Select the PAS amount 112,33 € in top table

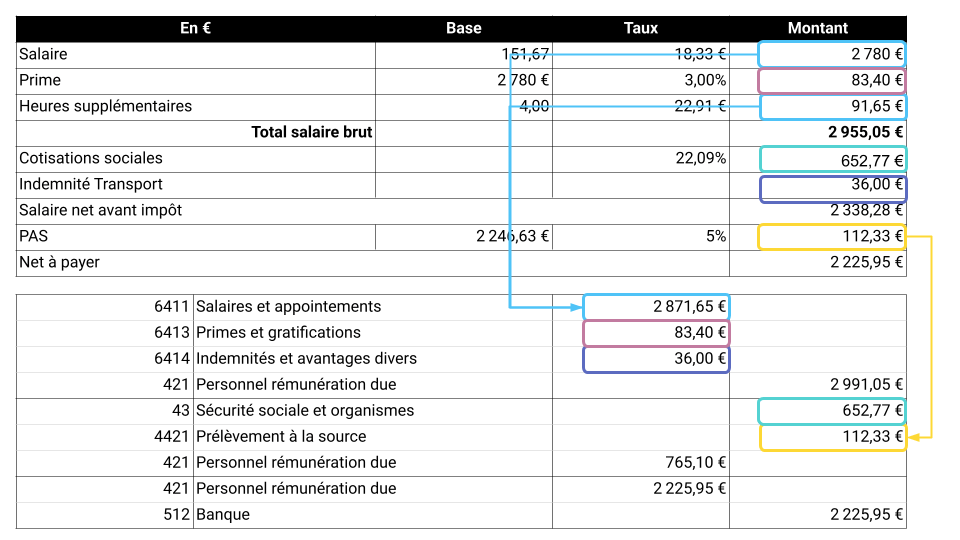coord(832,237)
